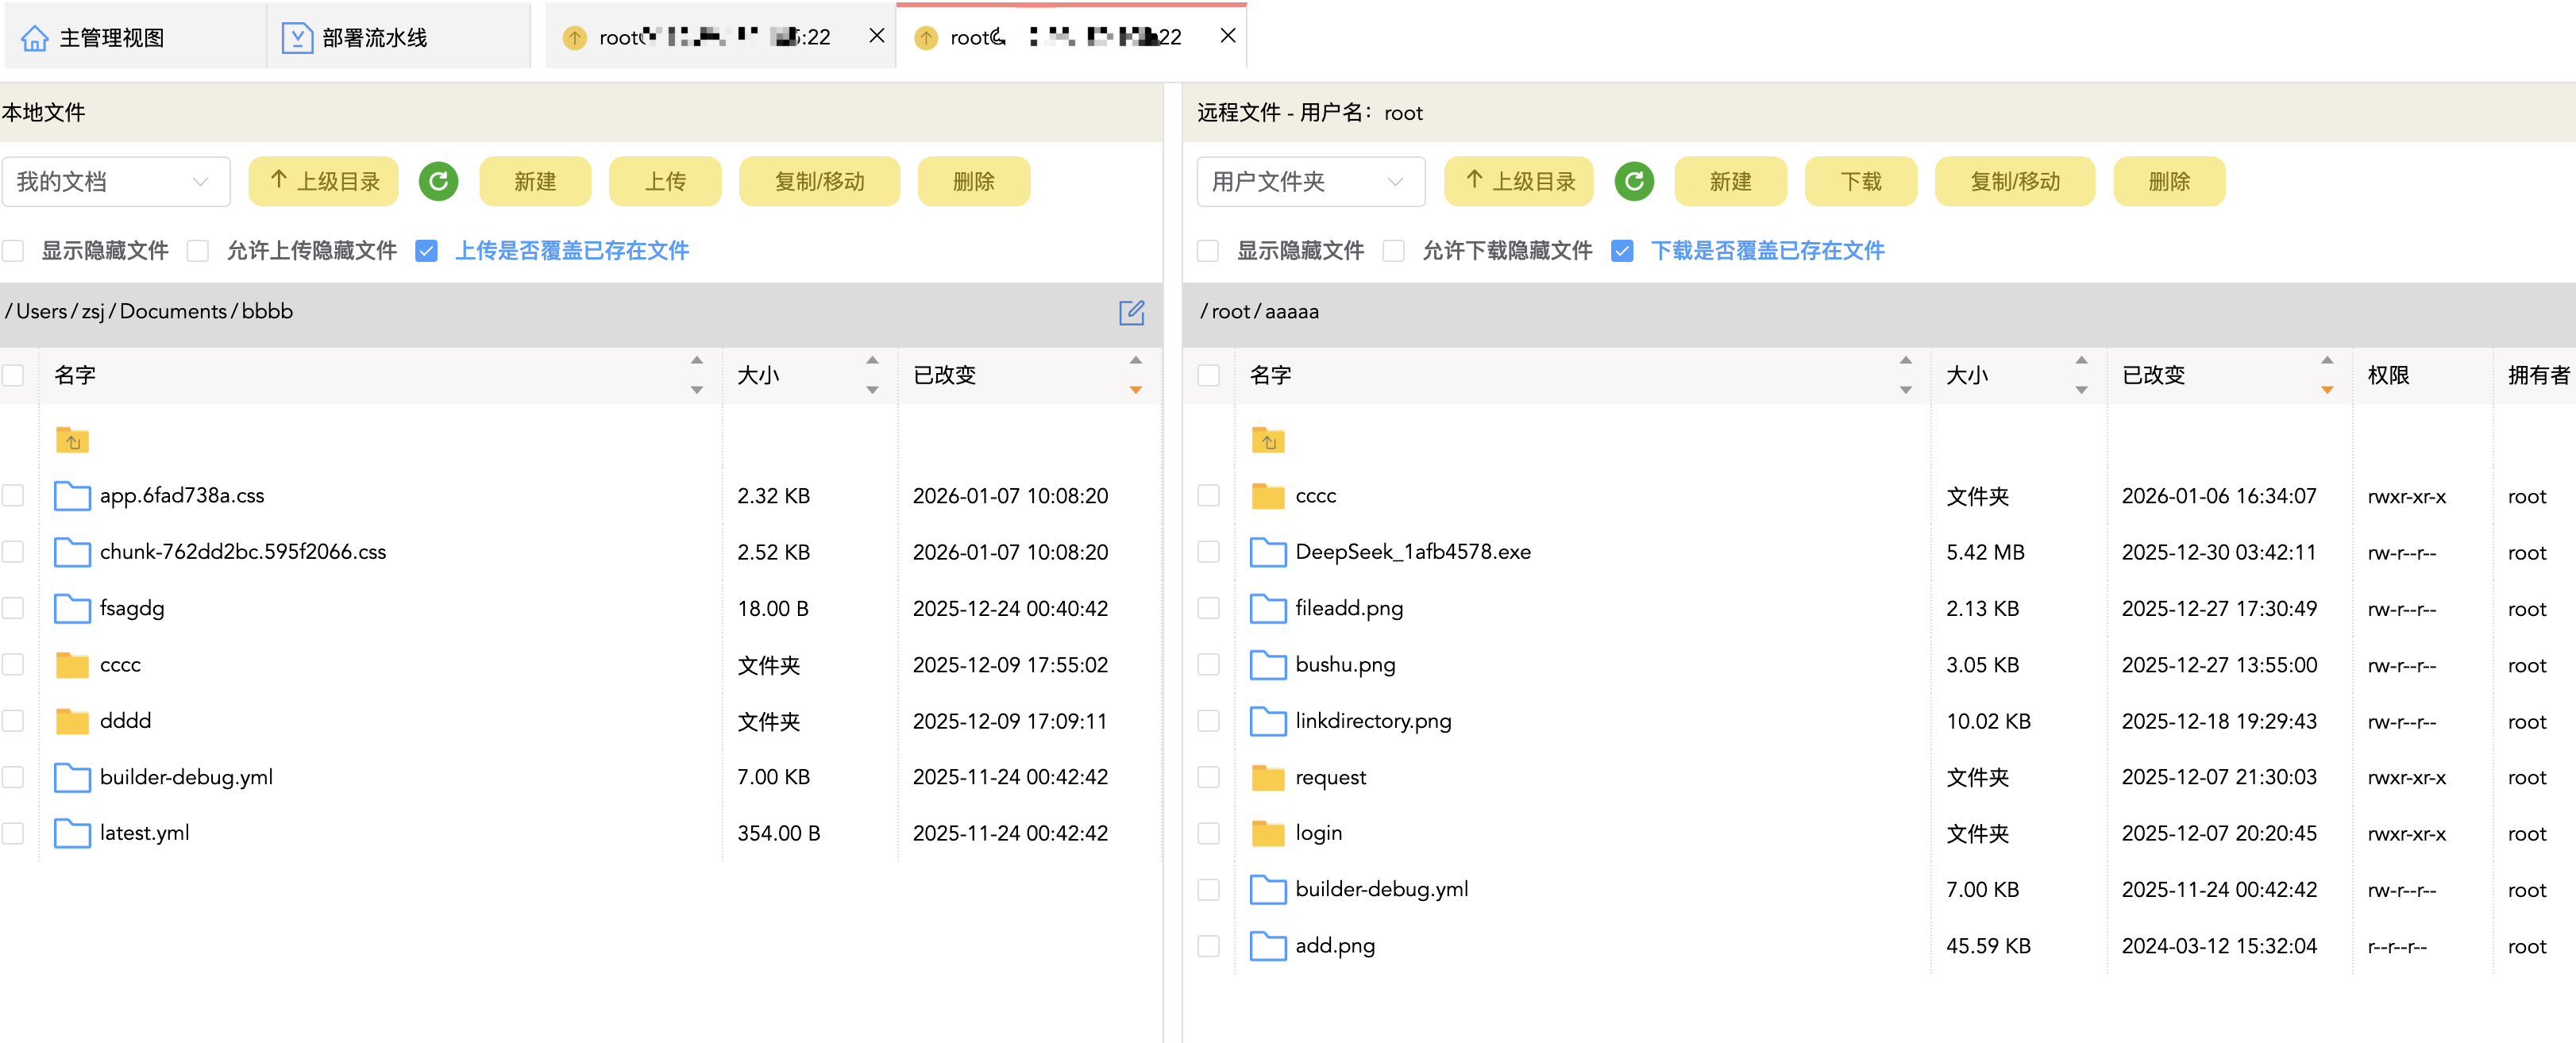The image size is (2576, 1043).
Task: Click local panel green refresh icon
Action: pos(438,181)
